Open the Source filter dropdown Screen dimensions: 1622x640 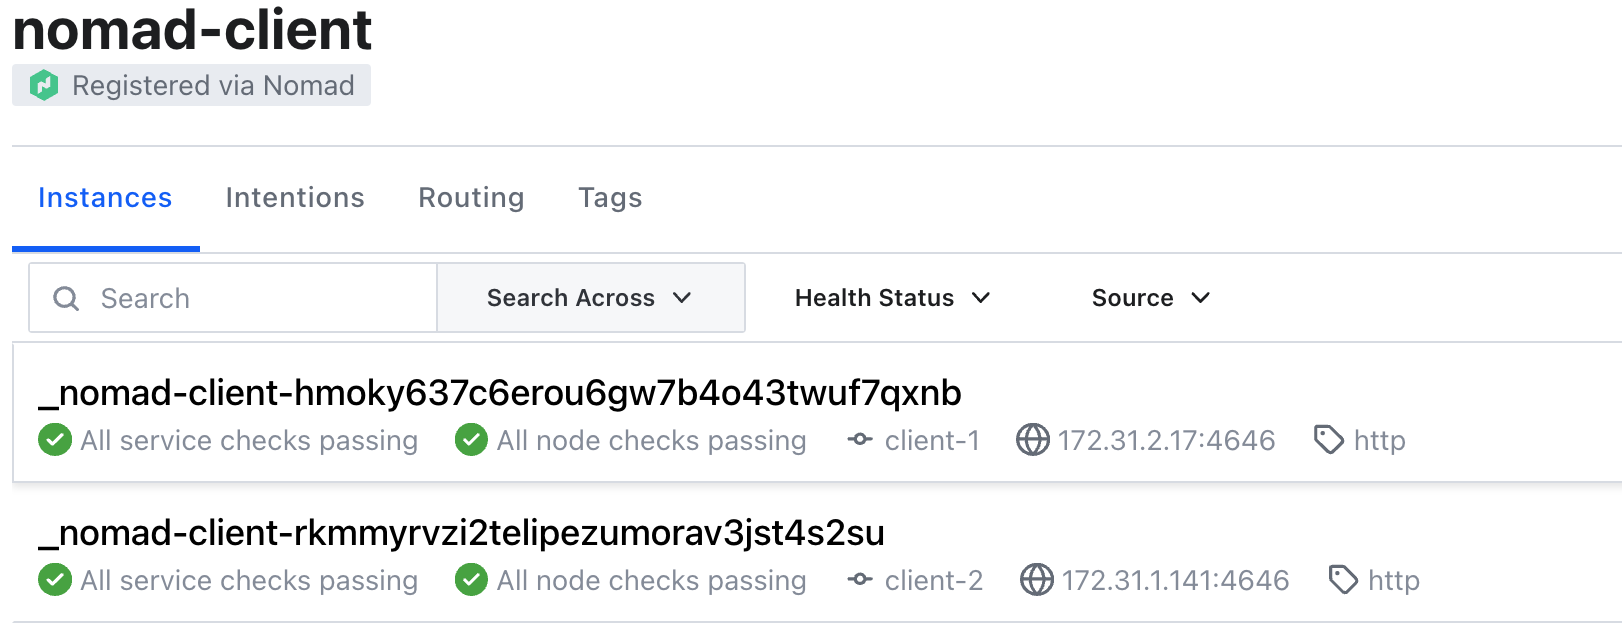[1150, 298]
